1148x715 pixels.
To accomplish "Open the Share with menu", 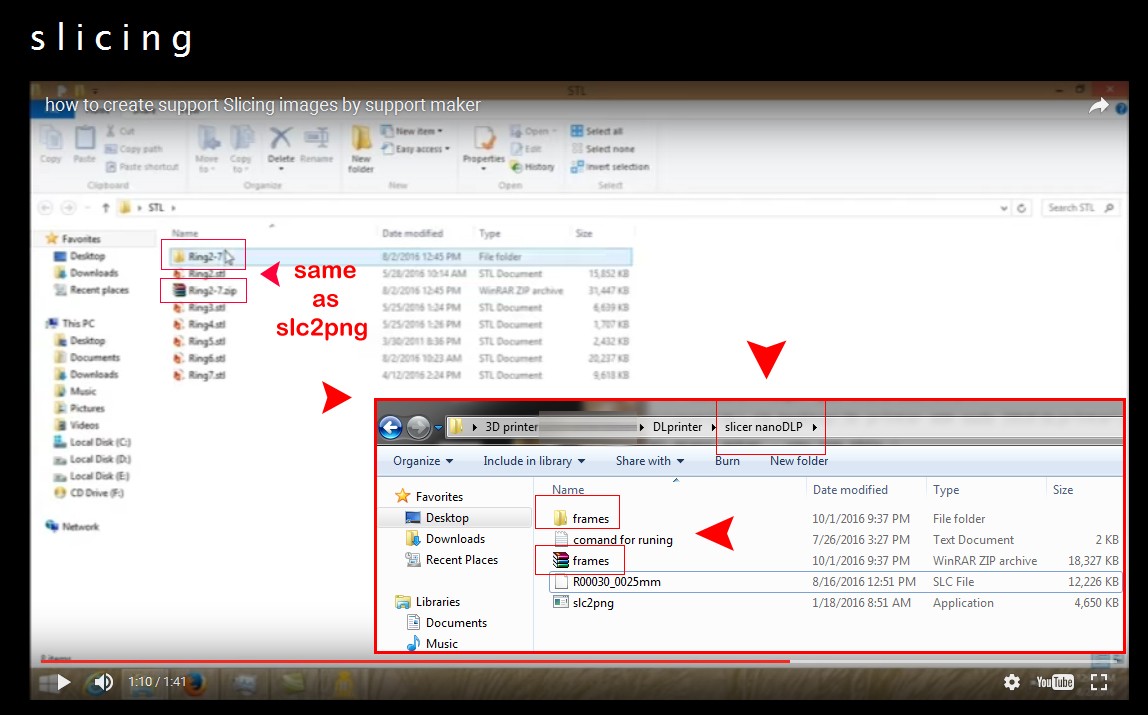I will pyautogui.click(x=650, y=461).
